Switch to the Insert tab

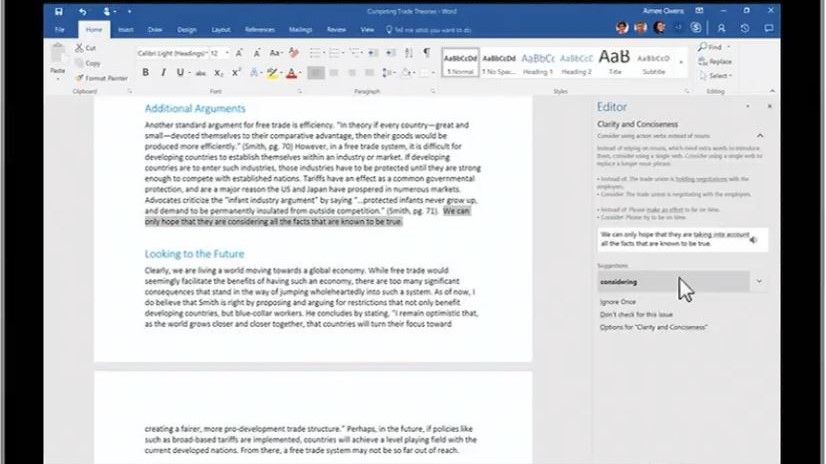pos(125,29)
